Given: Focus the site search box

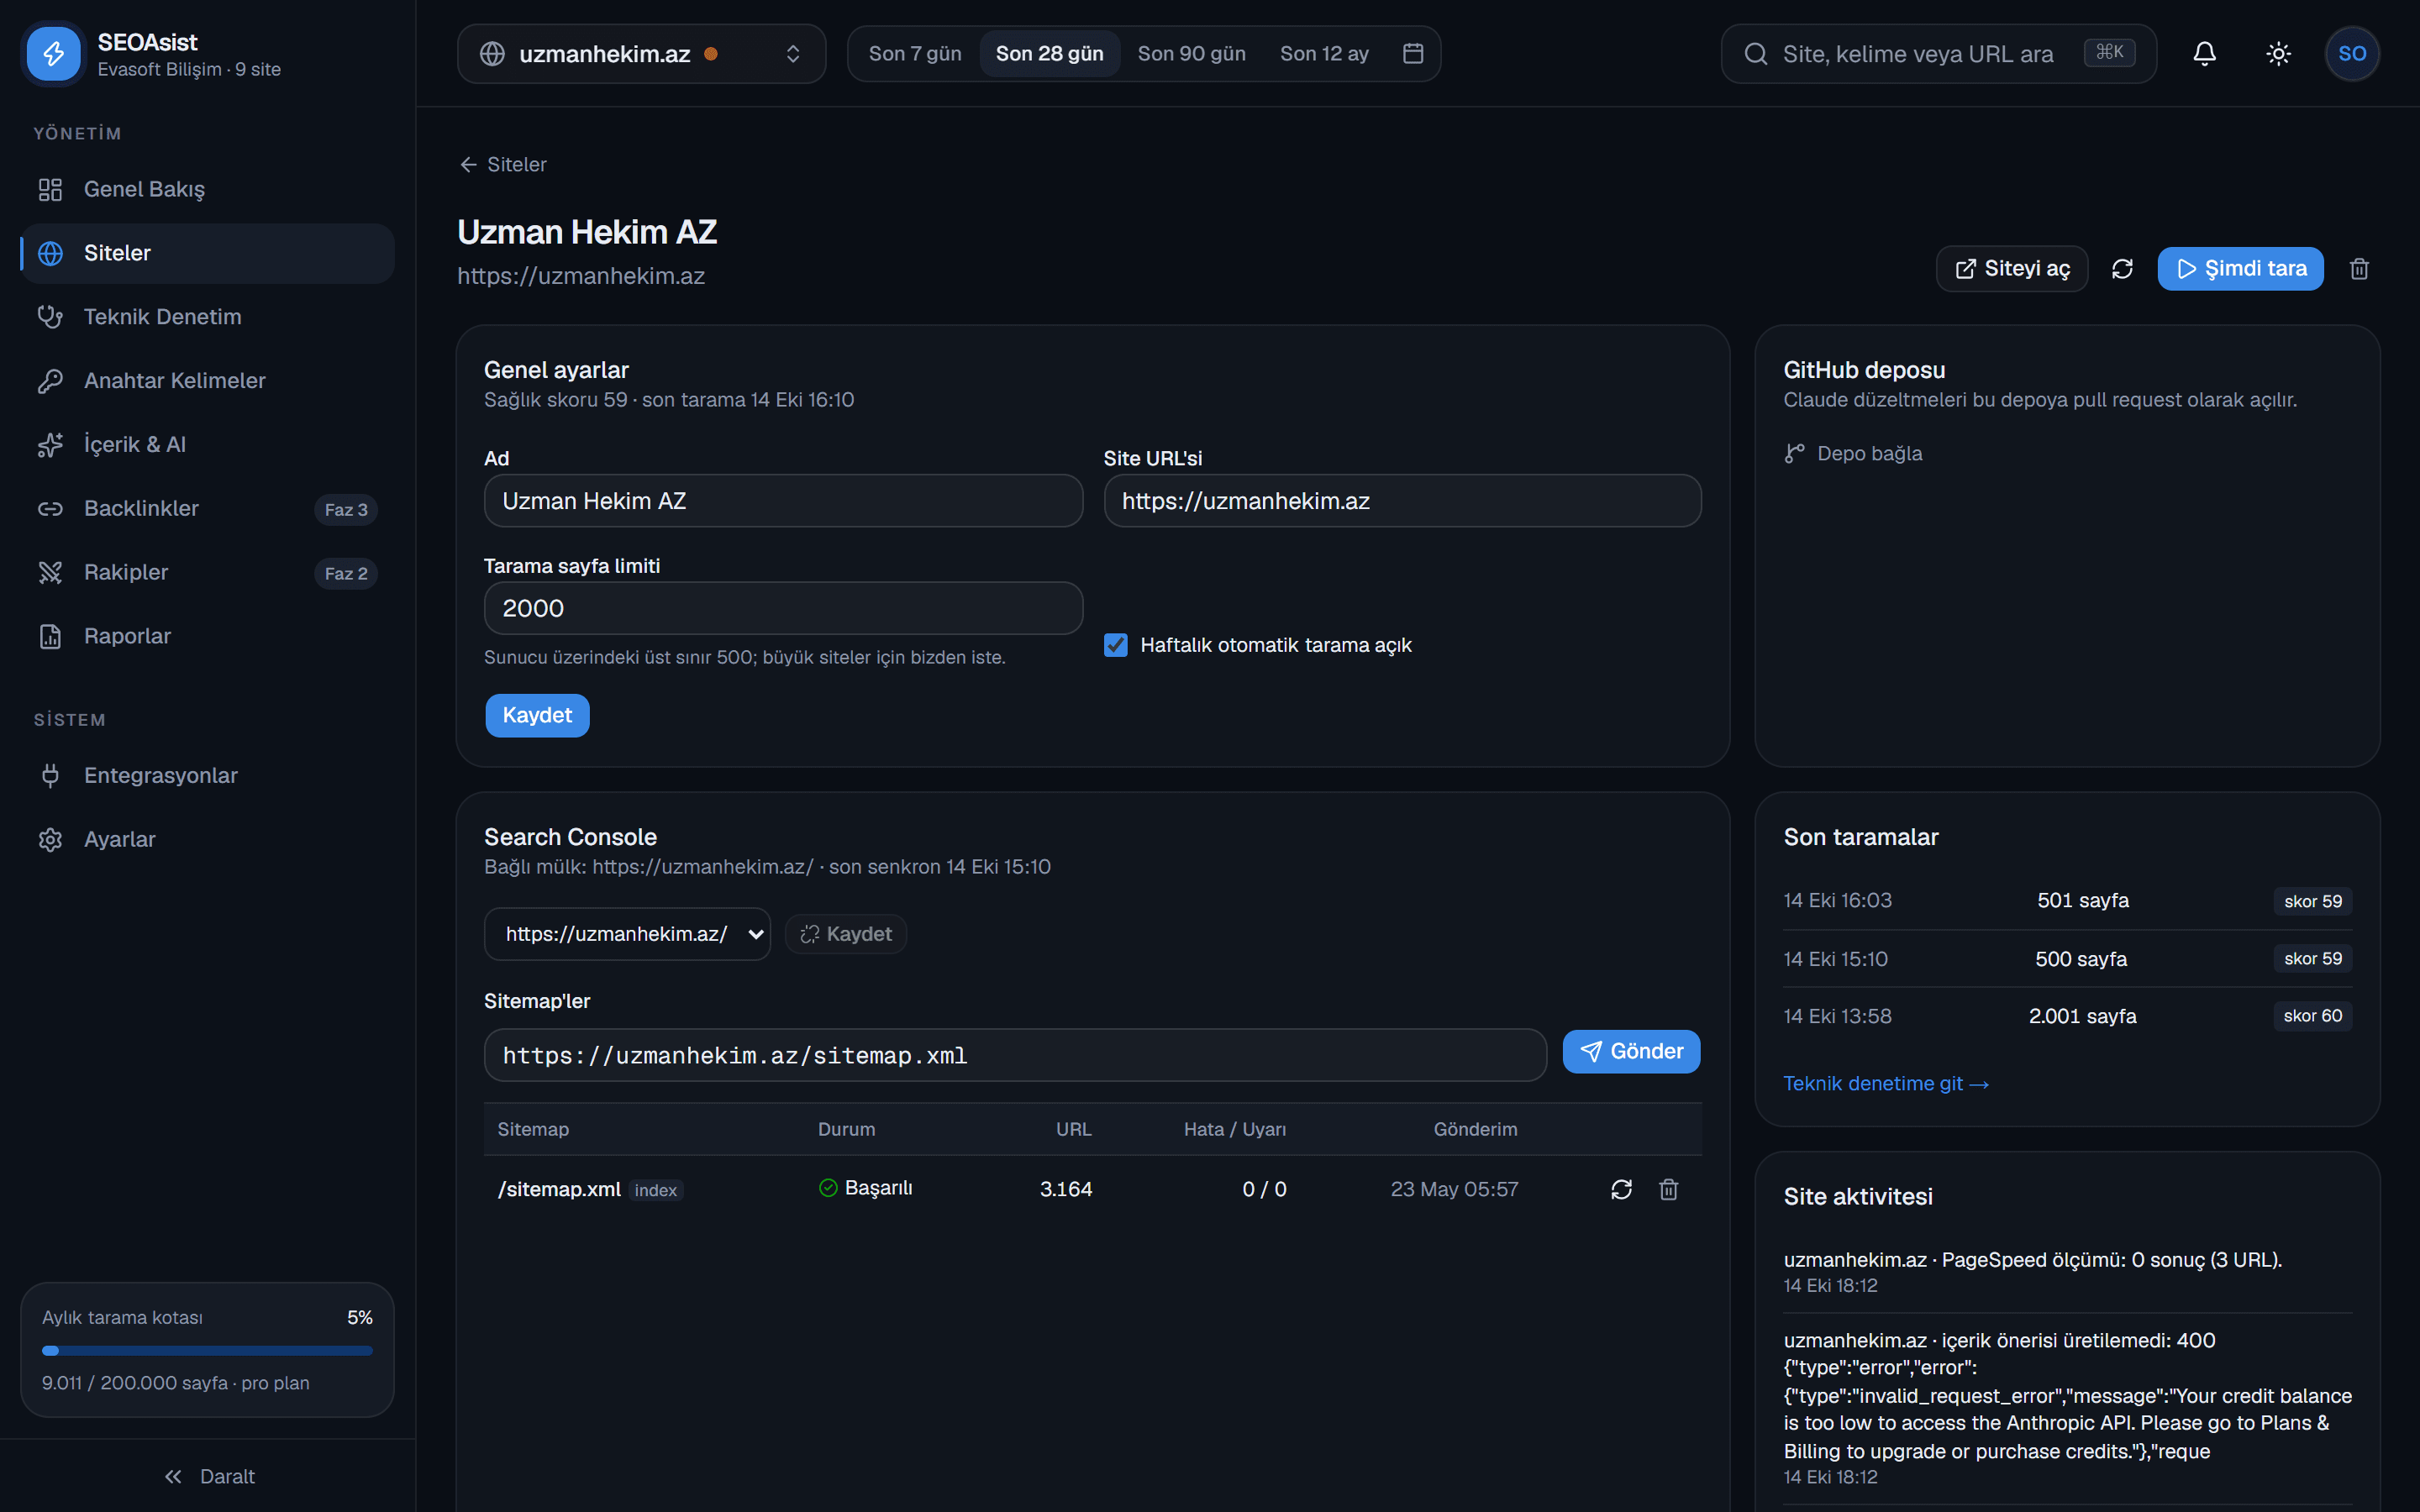Looking at the screenshot, I should point(1938,53).
